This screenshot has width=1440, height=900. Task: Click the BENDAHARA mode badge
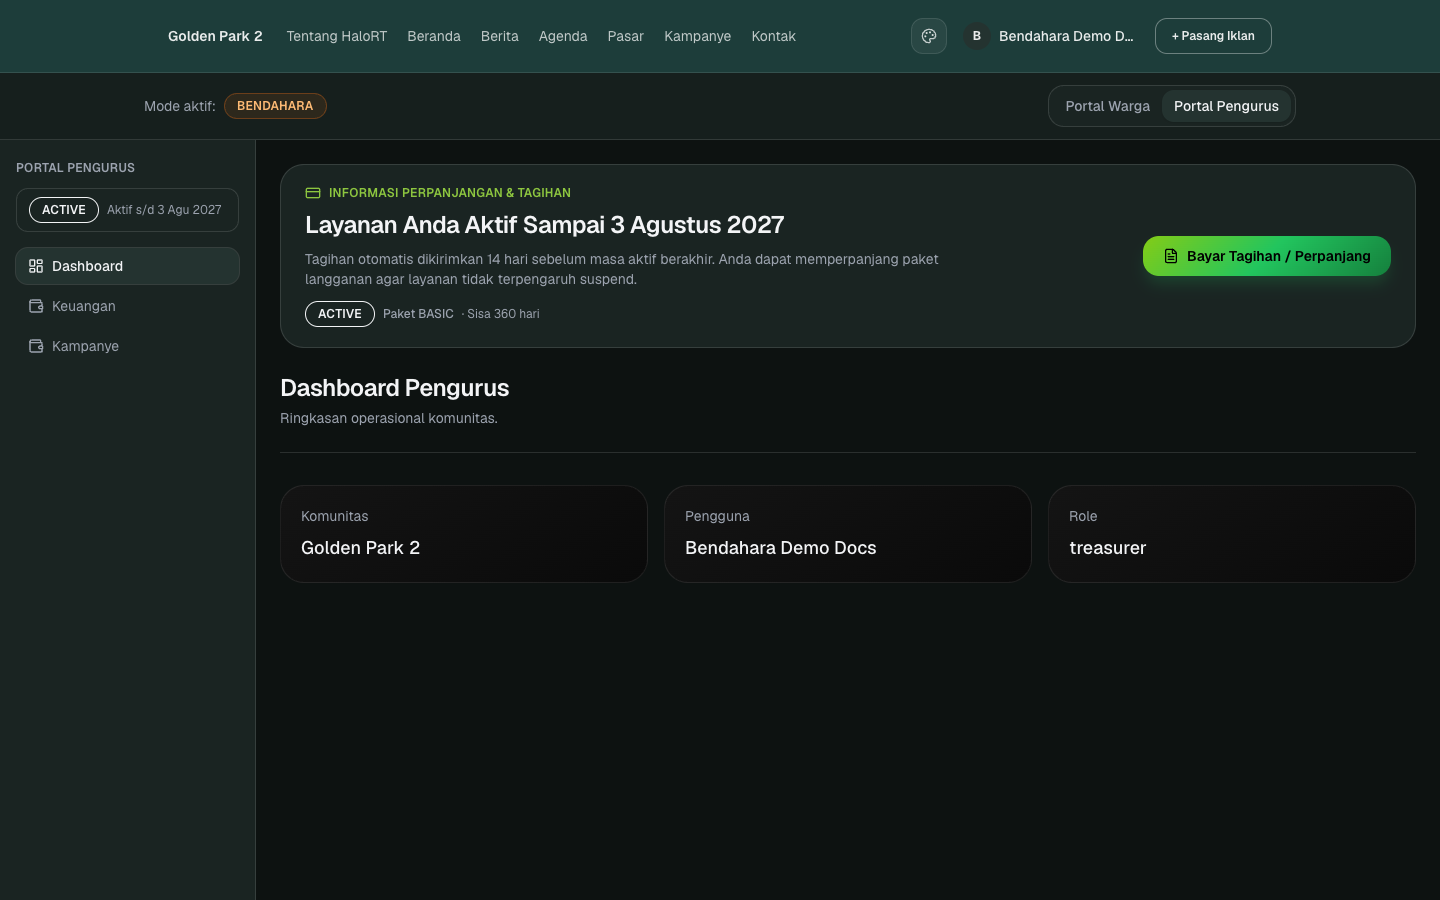[x=275, y=106]
